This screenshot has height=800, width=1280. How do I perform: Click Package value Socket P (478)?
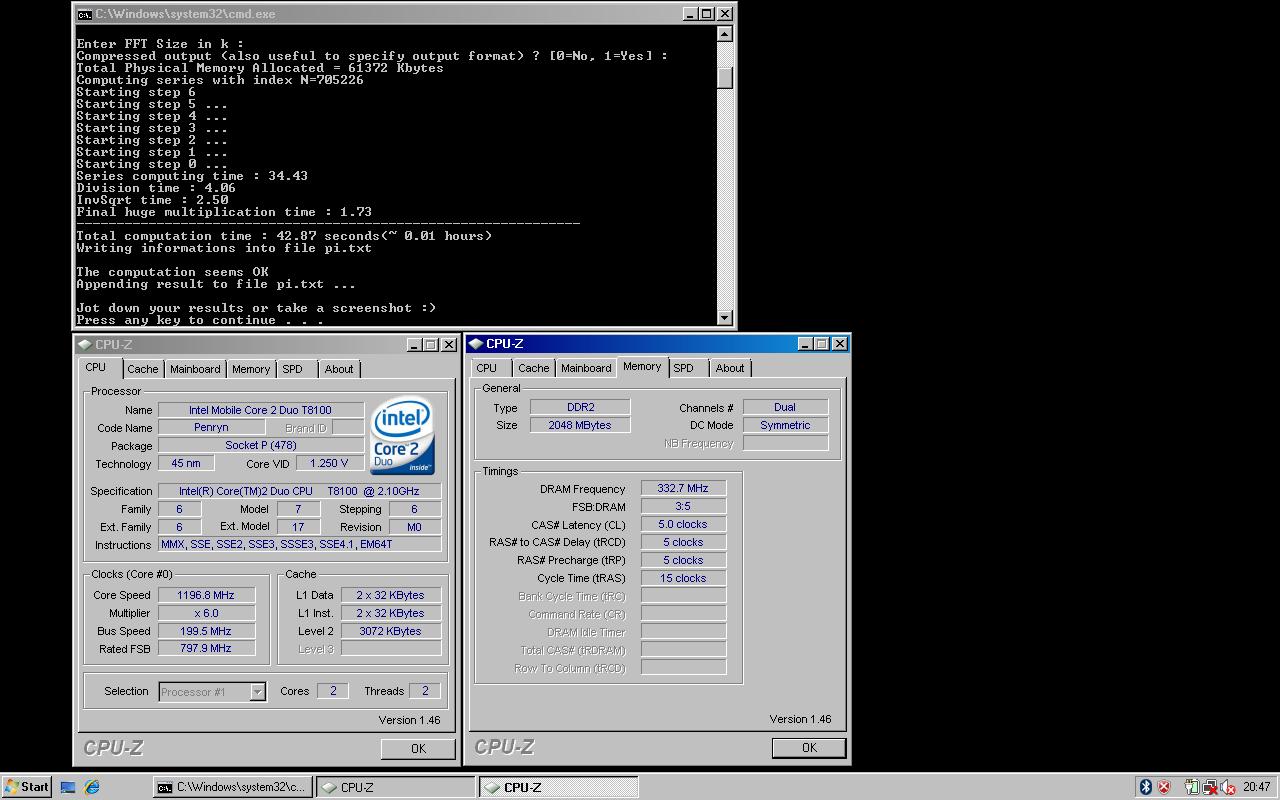[x=260, y=445]
